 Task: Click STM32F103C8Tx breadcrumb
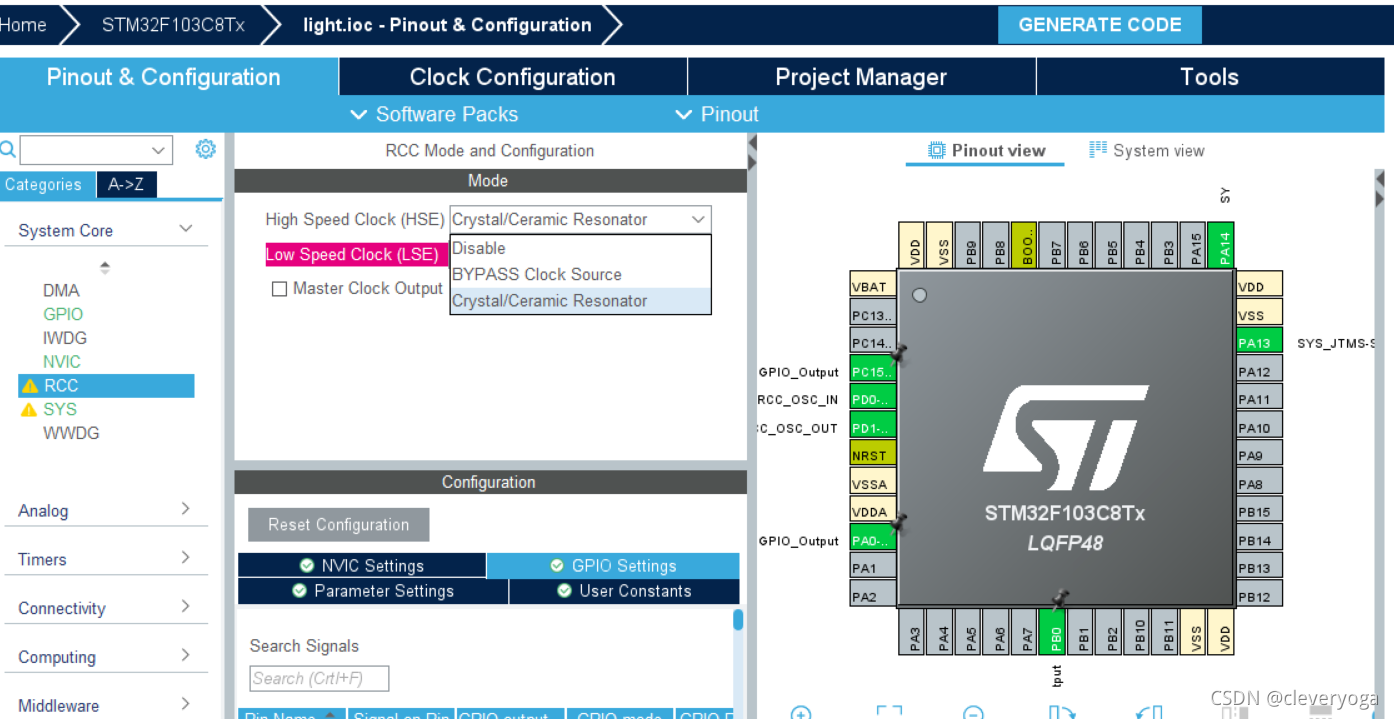point(173,25)
